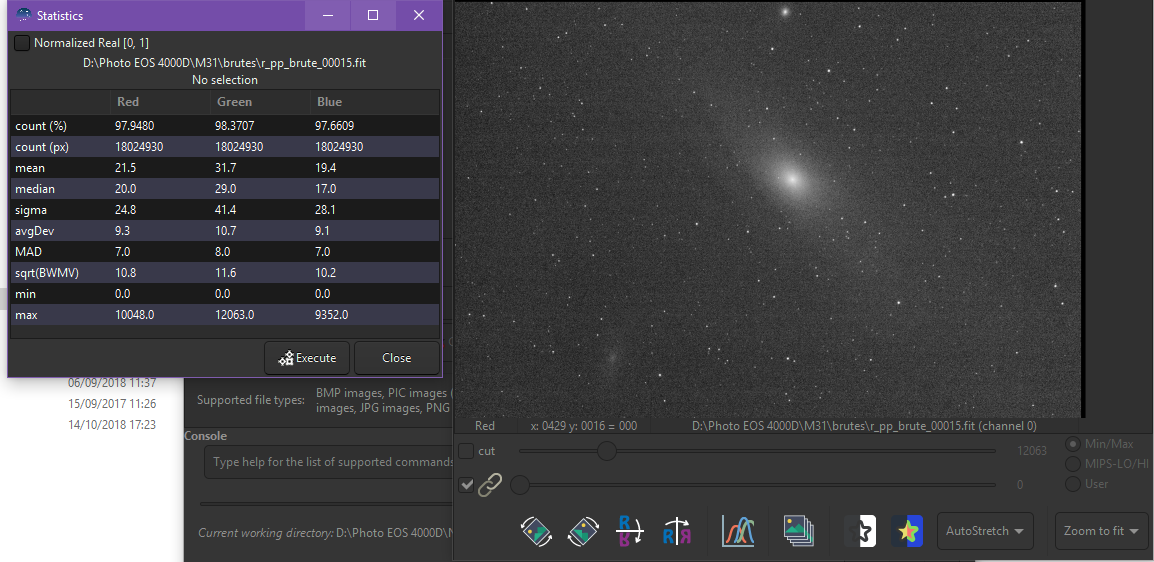Open the histogram transformation tool
The image size is (1154, 562).
point(739,530)
